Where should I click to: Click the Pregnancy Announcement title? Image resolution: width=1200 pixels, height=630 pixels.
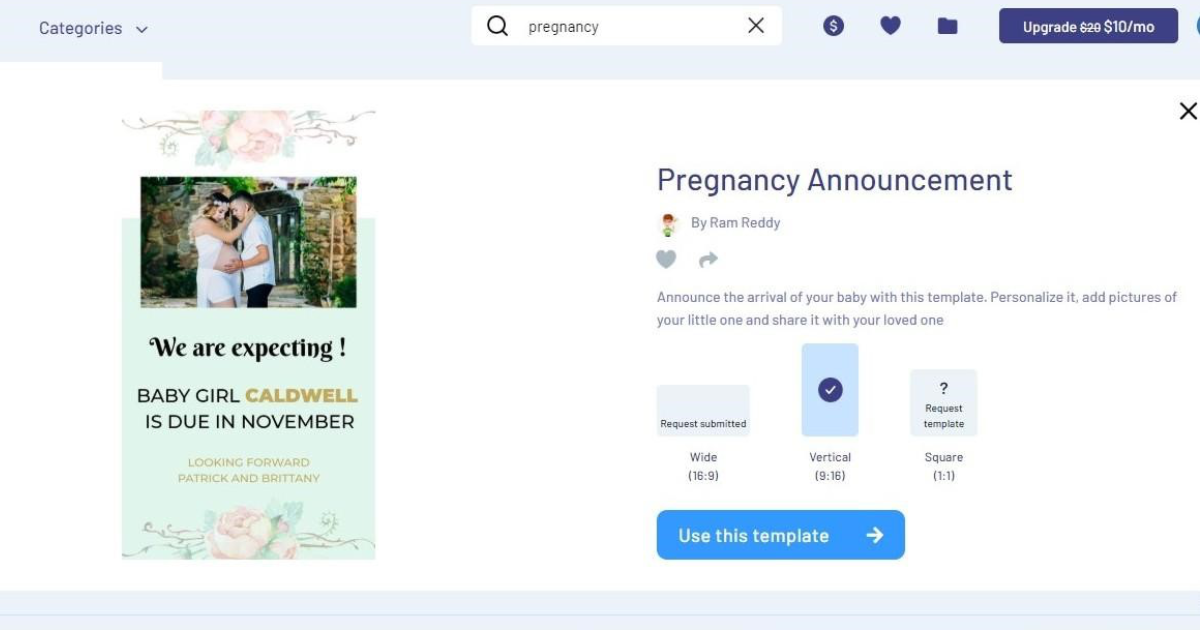coord(835,180)
